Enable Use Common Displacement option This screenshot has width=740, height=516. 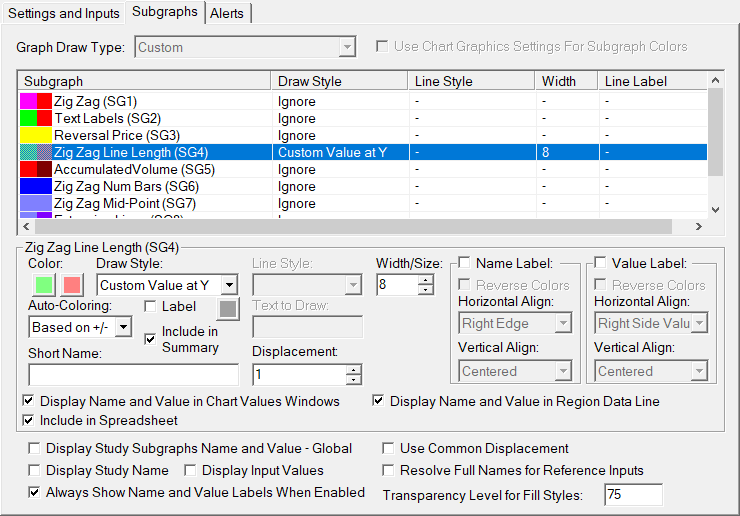(390, 449)
